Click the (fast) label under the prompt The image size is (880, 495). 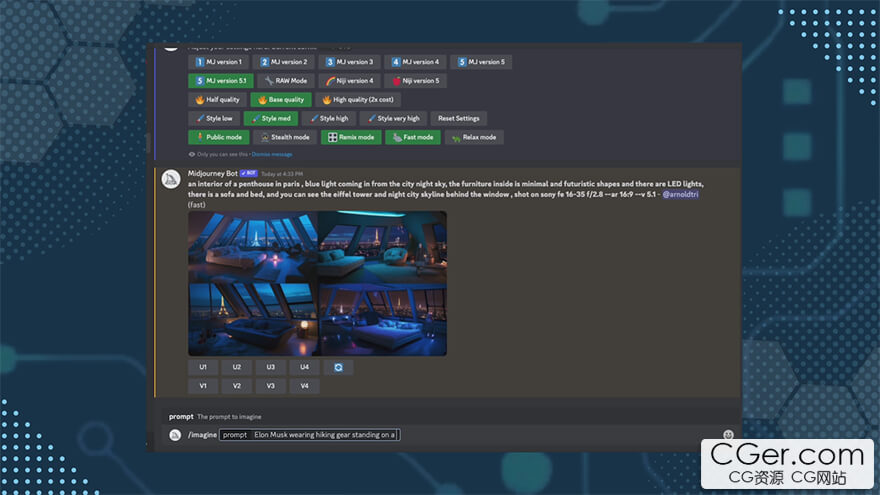pyautogui.click(x=196, y=205)
